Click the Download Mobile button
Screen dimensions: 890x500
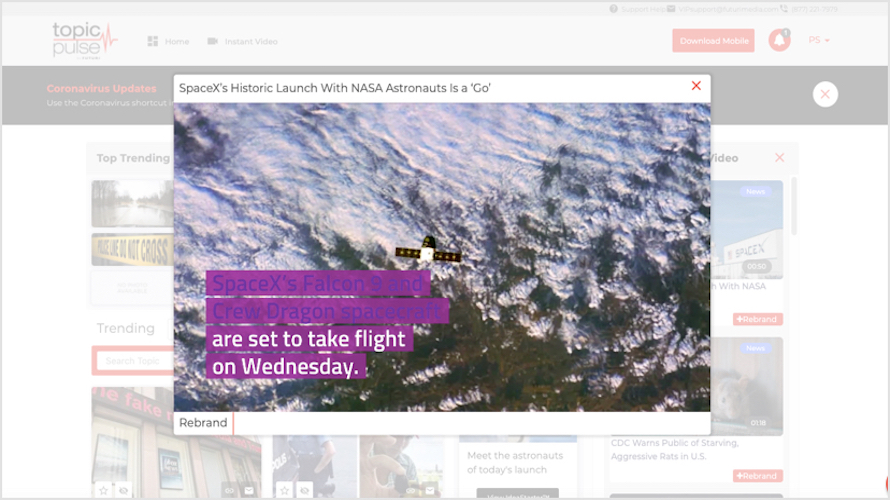pyautogui.click(x=713, y=41)
